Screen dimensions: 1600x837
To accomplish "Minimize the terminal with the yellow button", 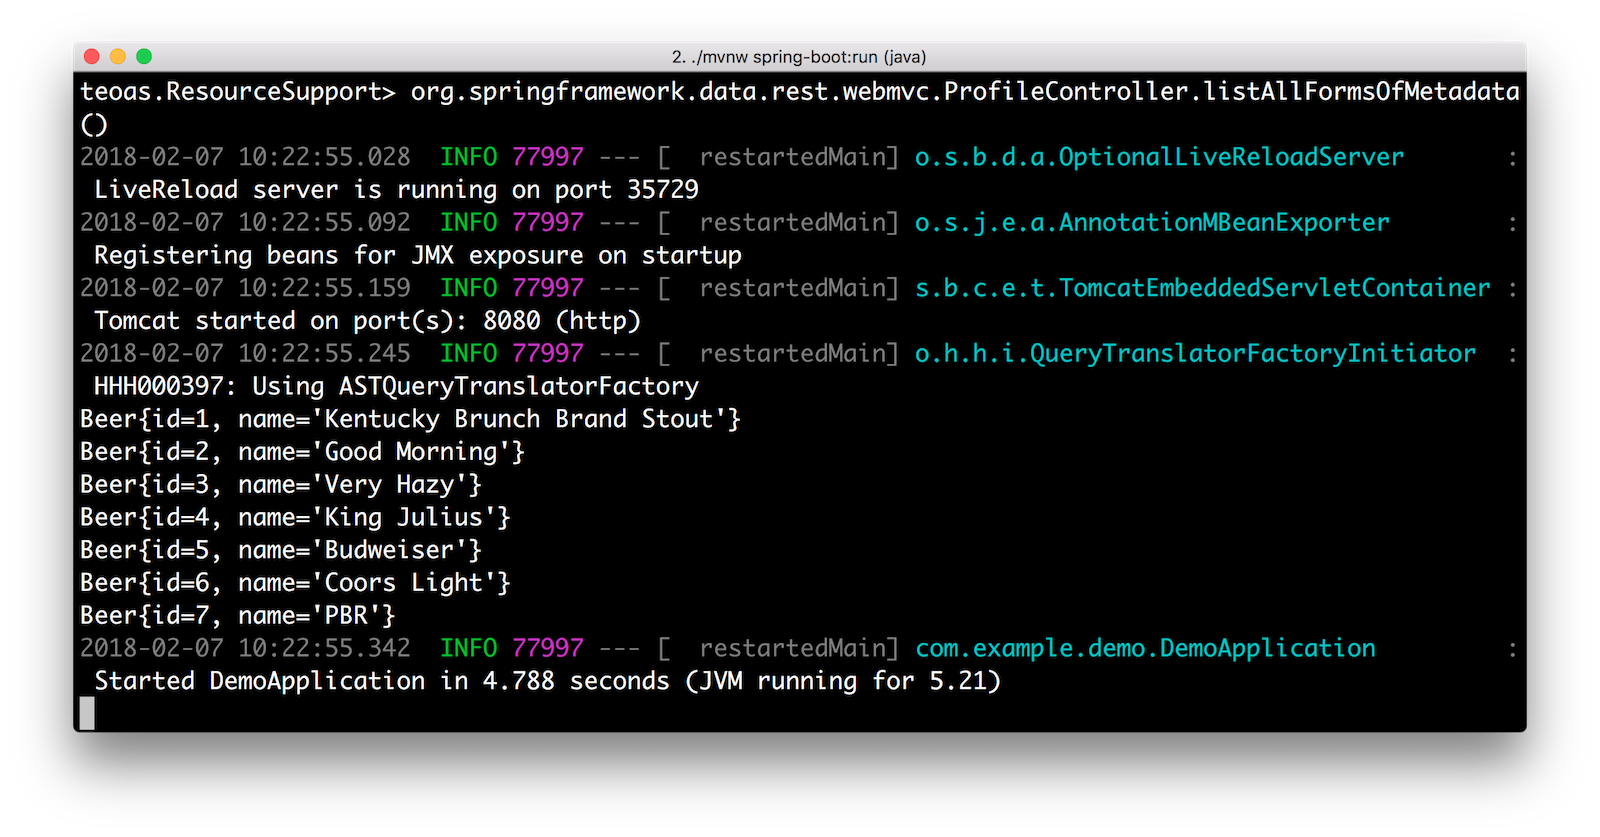I will click(118, 57).
